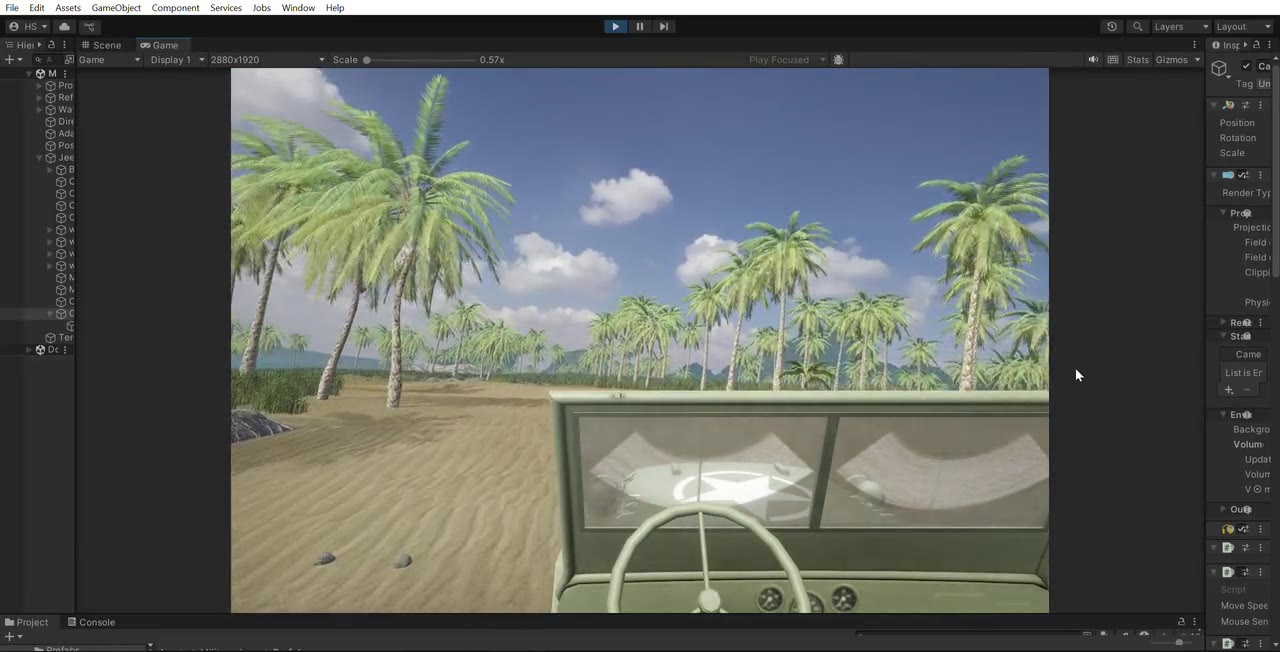This screenshot has width=1280, height=652.
Task: Open the Layout dropdown
Action: click(x=1242, y=27)
